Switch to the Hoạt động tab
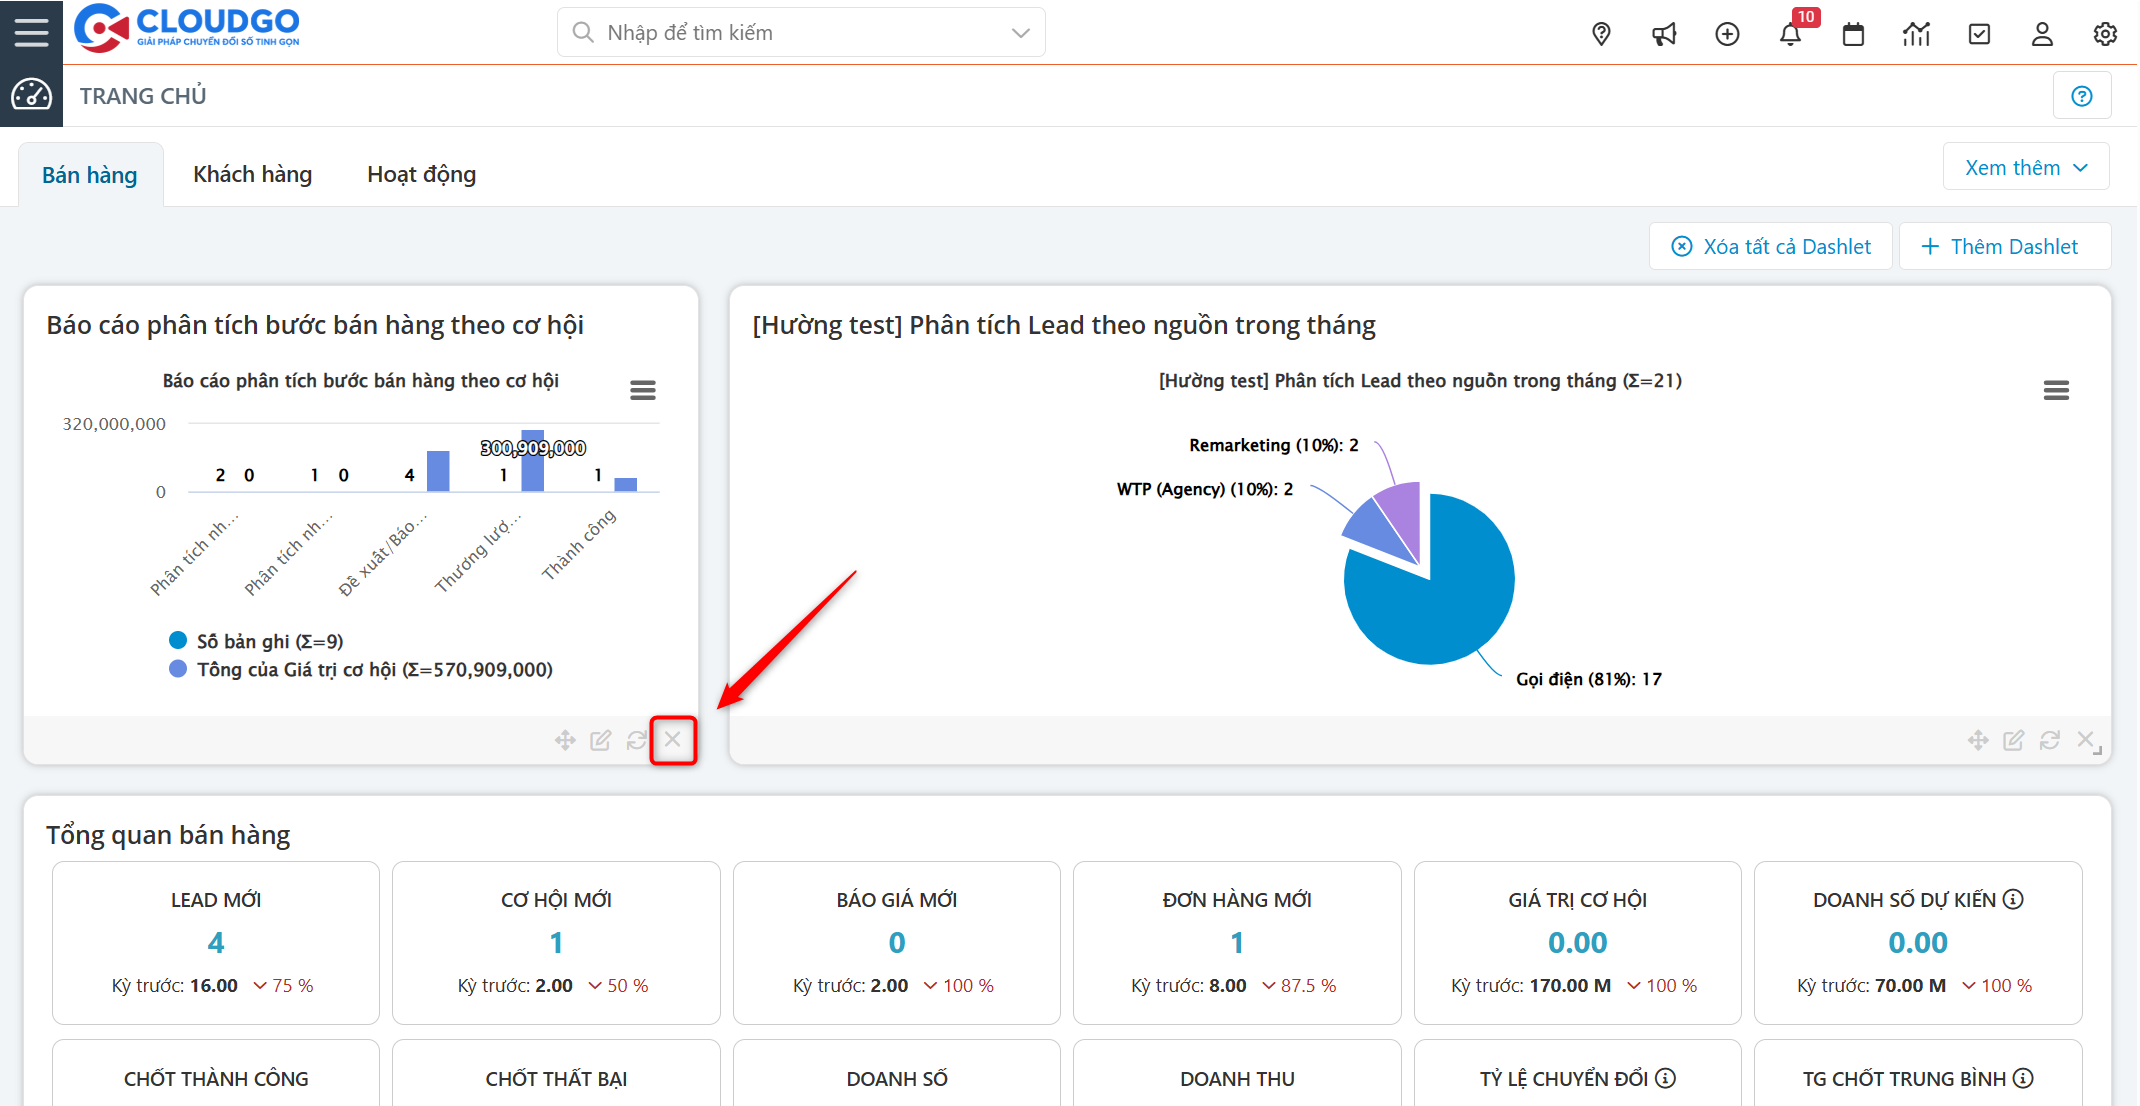Screen dimensions: 2140x1106 pos(421,175)
